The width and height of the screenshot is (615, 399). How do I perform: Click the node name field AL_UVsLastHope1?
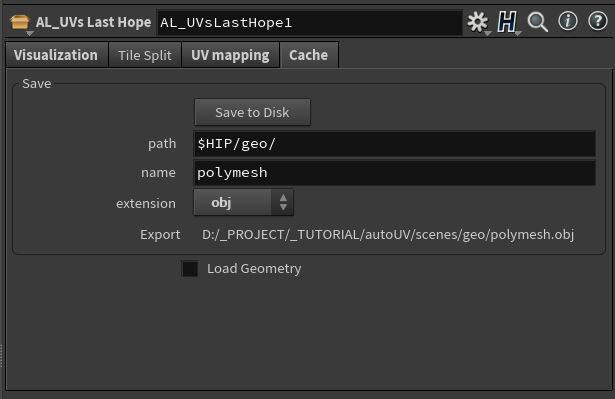310,23
